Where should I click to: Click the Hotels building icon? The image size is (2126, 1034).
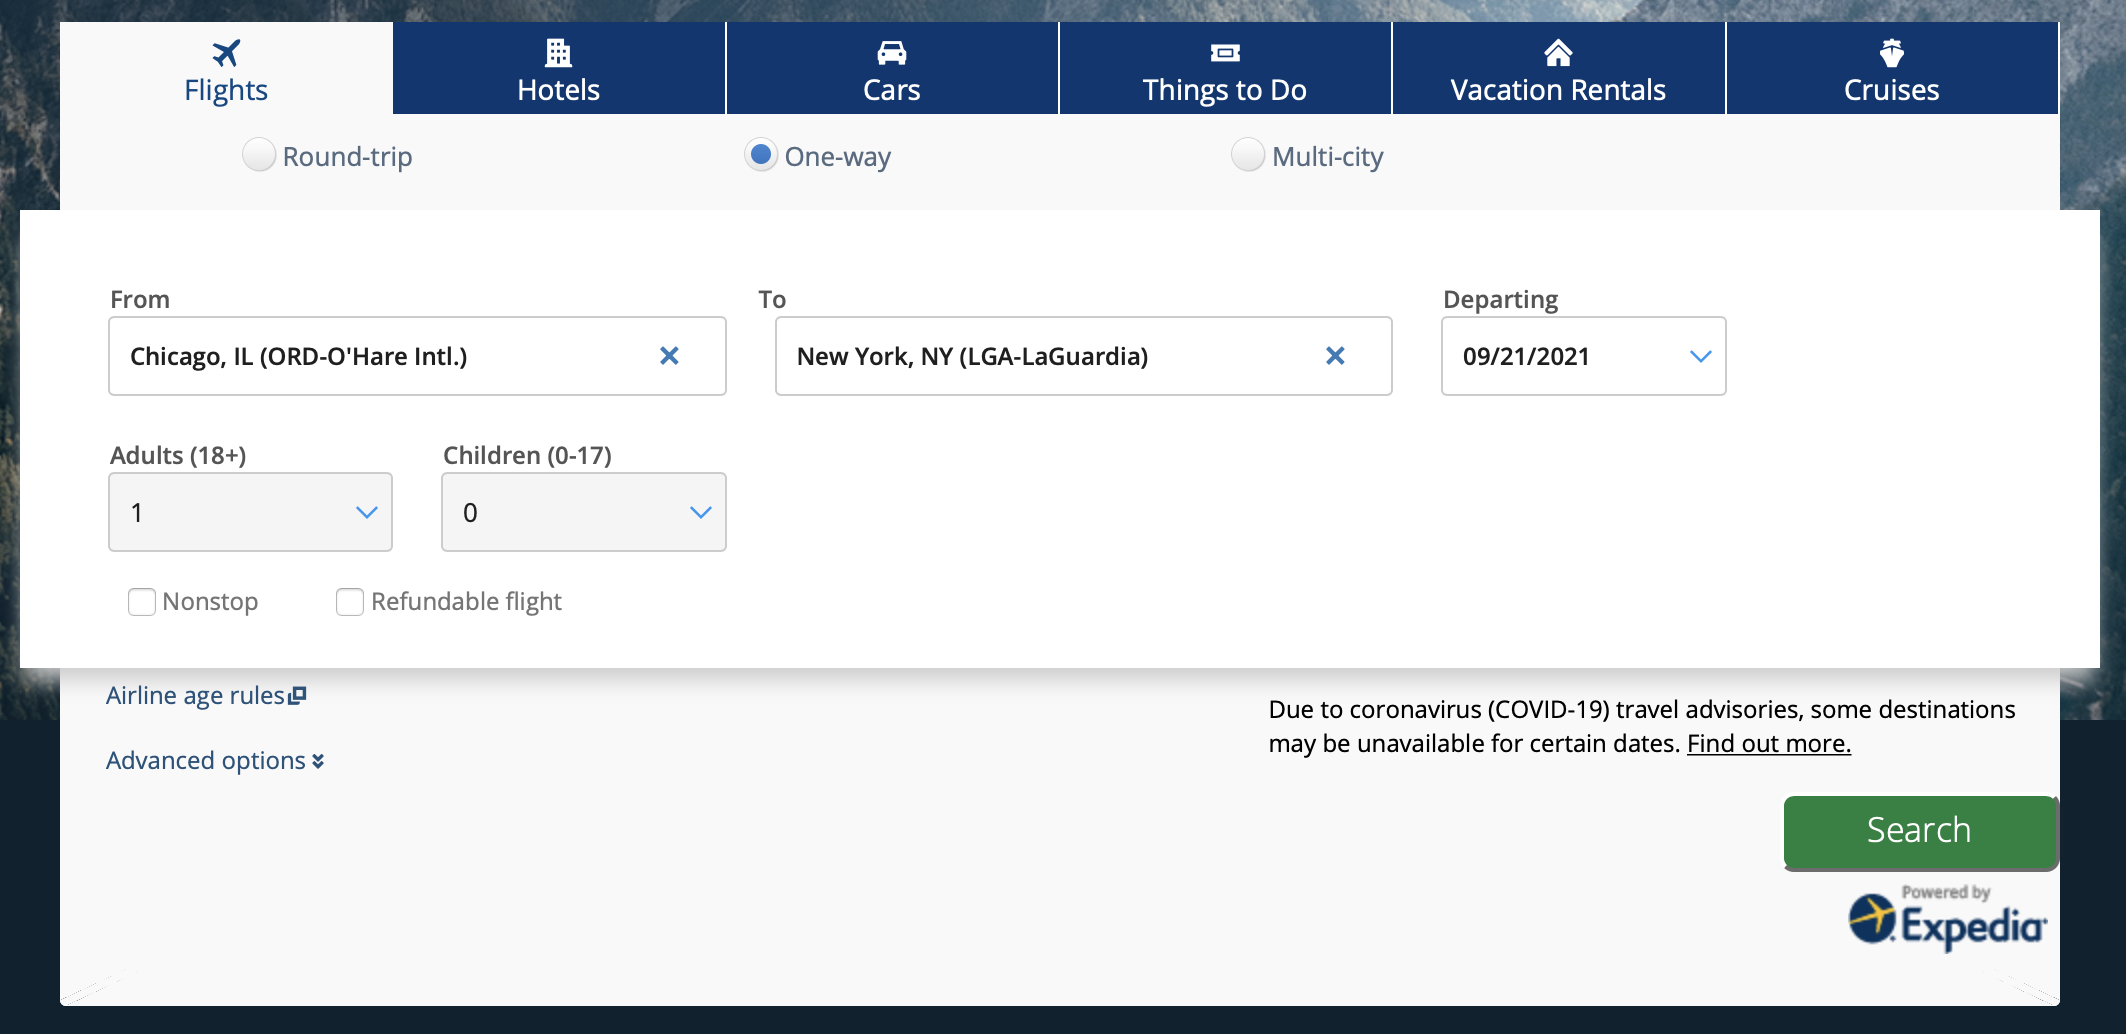coord(558,51)
